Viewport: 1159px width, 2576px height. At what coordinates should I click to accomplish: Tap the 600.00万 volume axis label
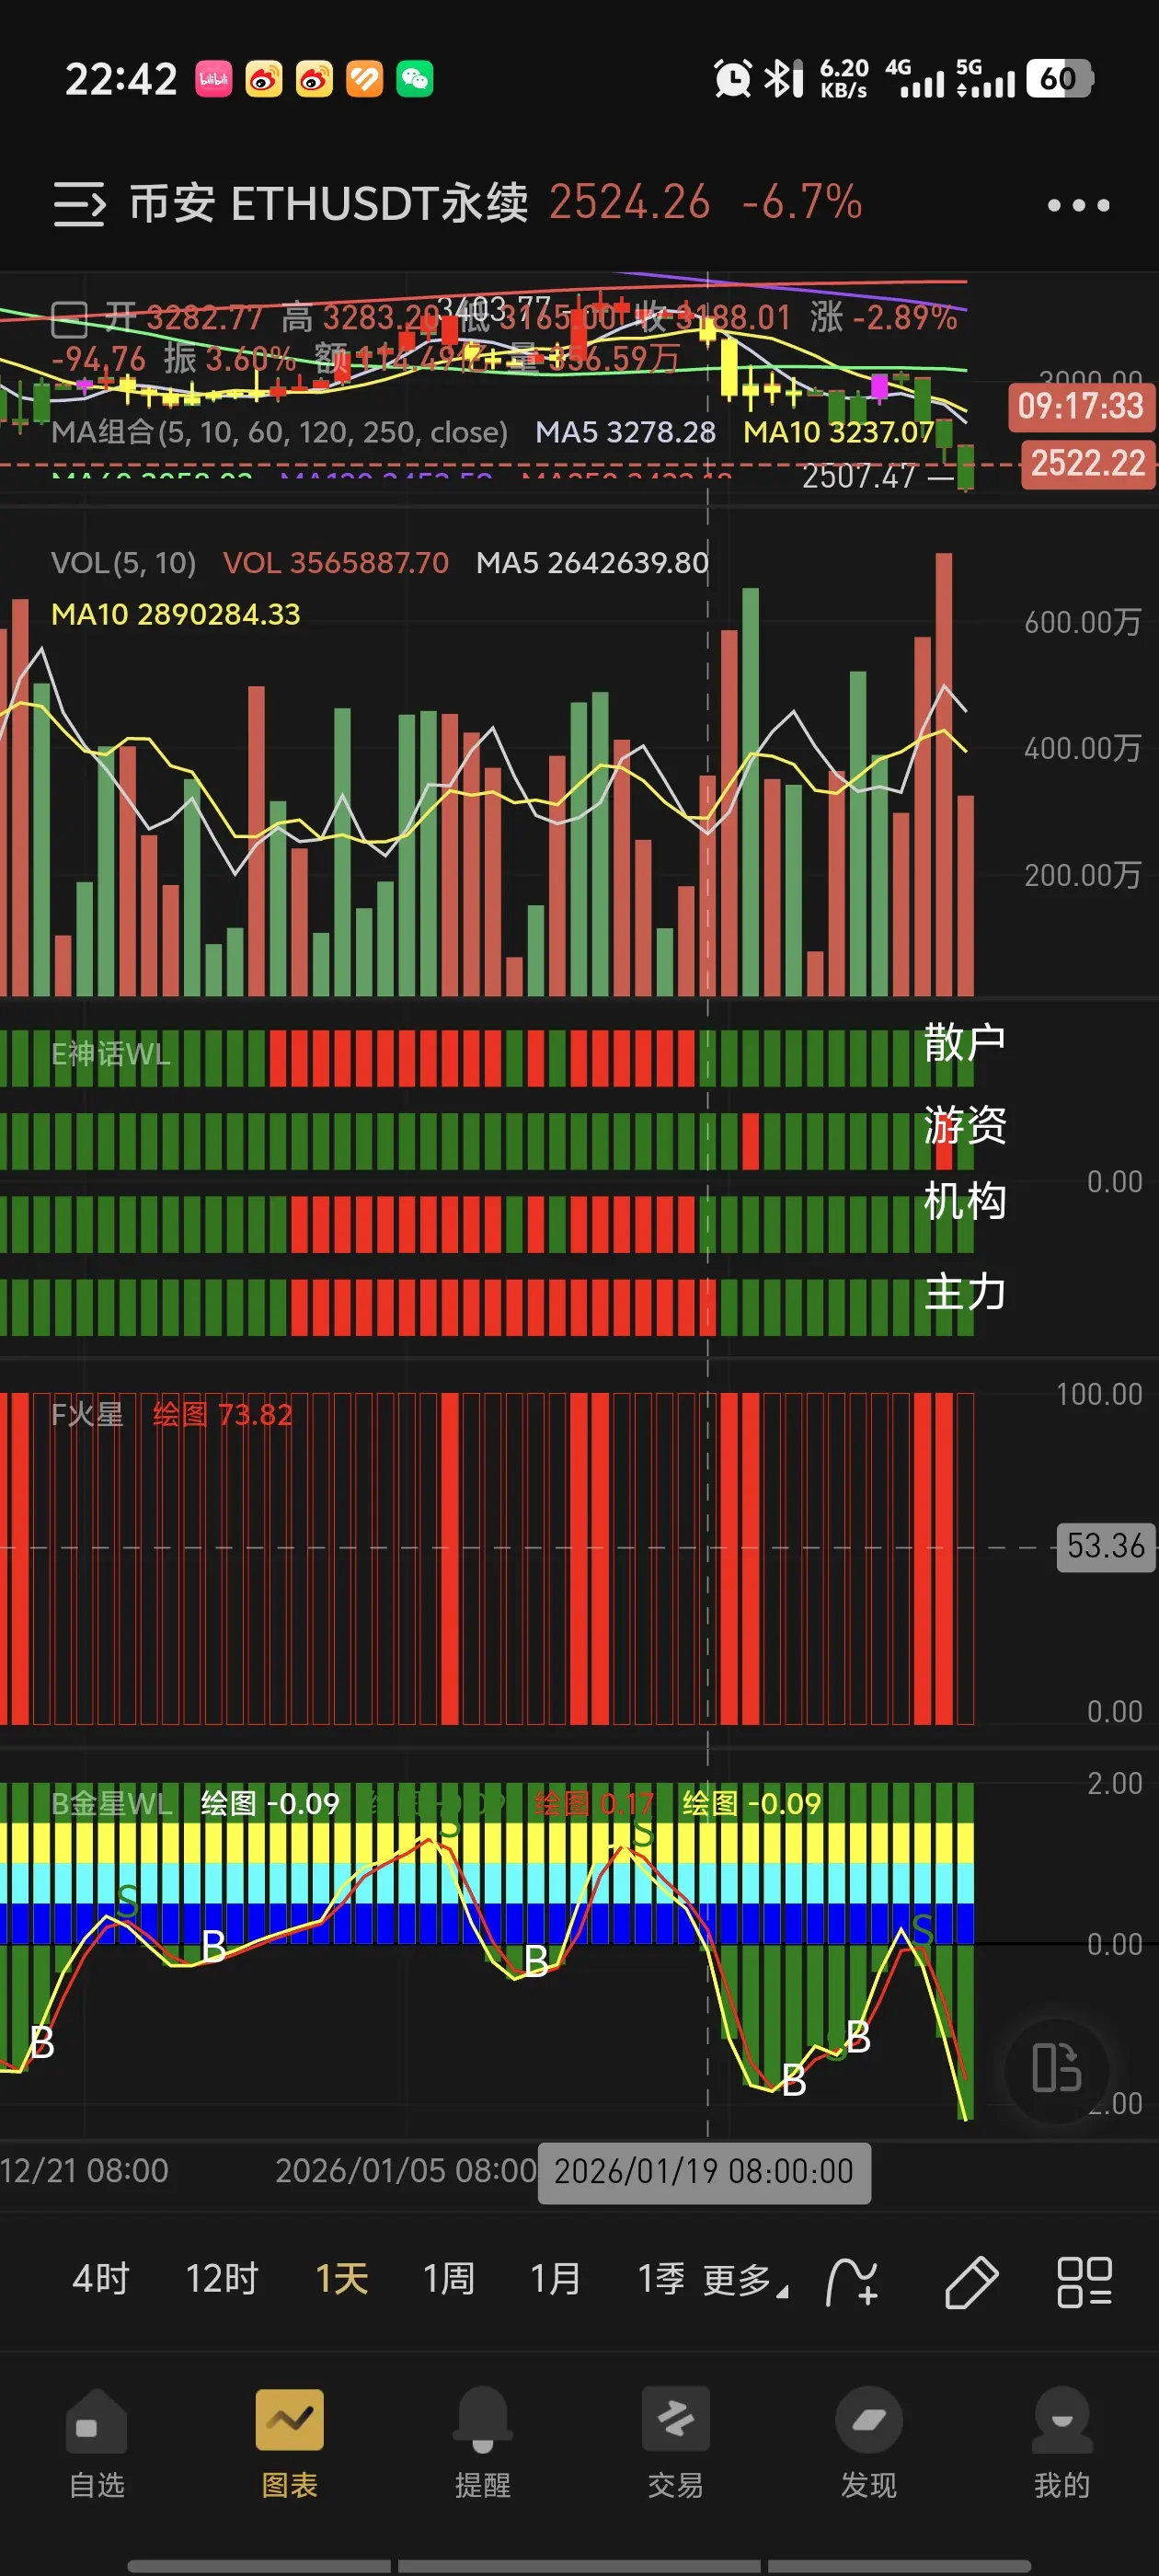point(1082,622)
